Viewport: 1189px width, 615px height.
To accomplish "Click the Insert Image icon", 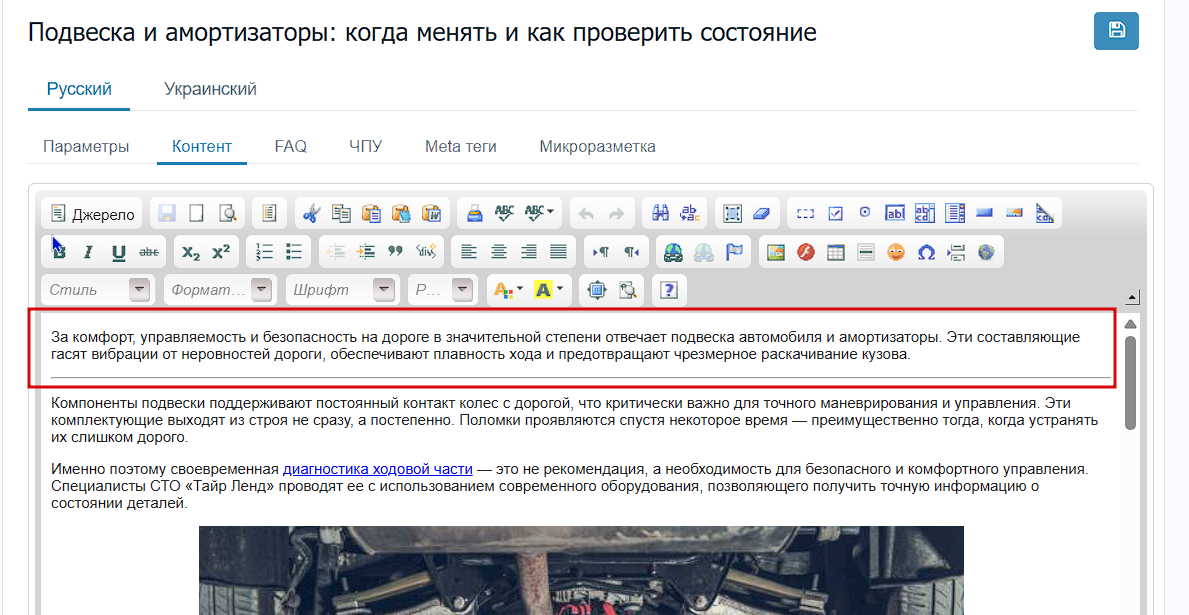I will click(x=776, y=252).
